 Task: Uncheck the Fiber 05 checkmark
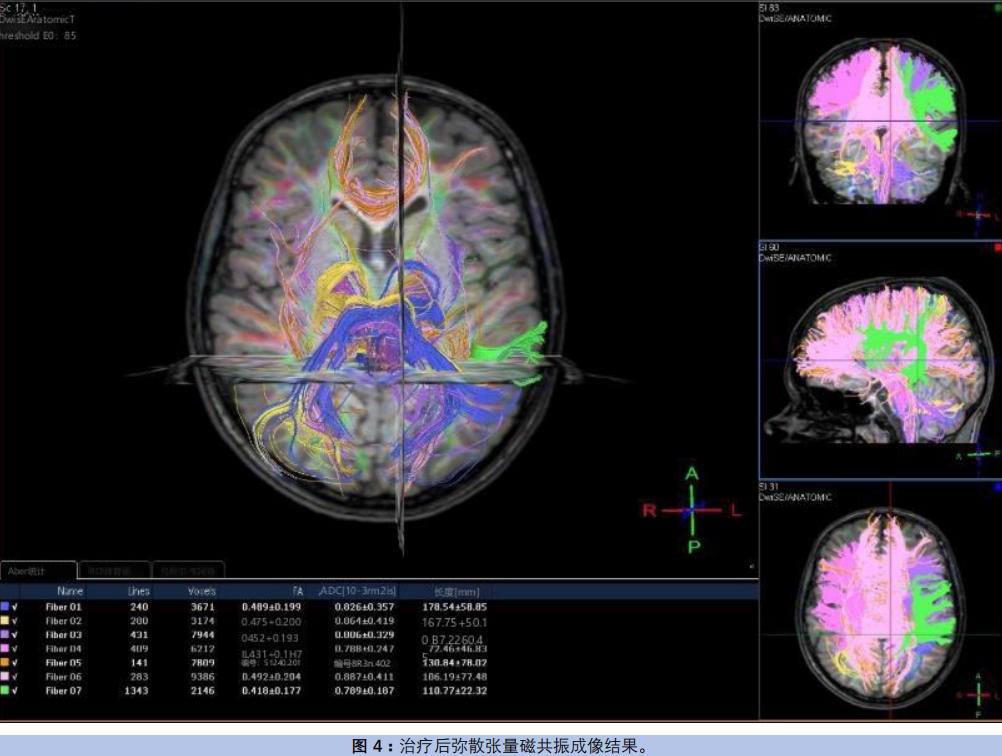16,662
